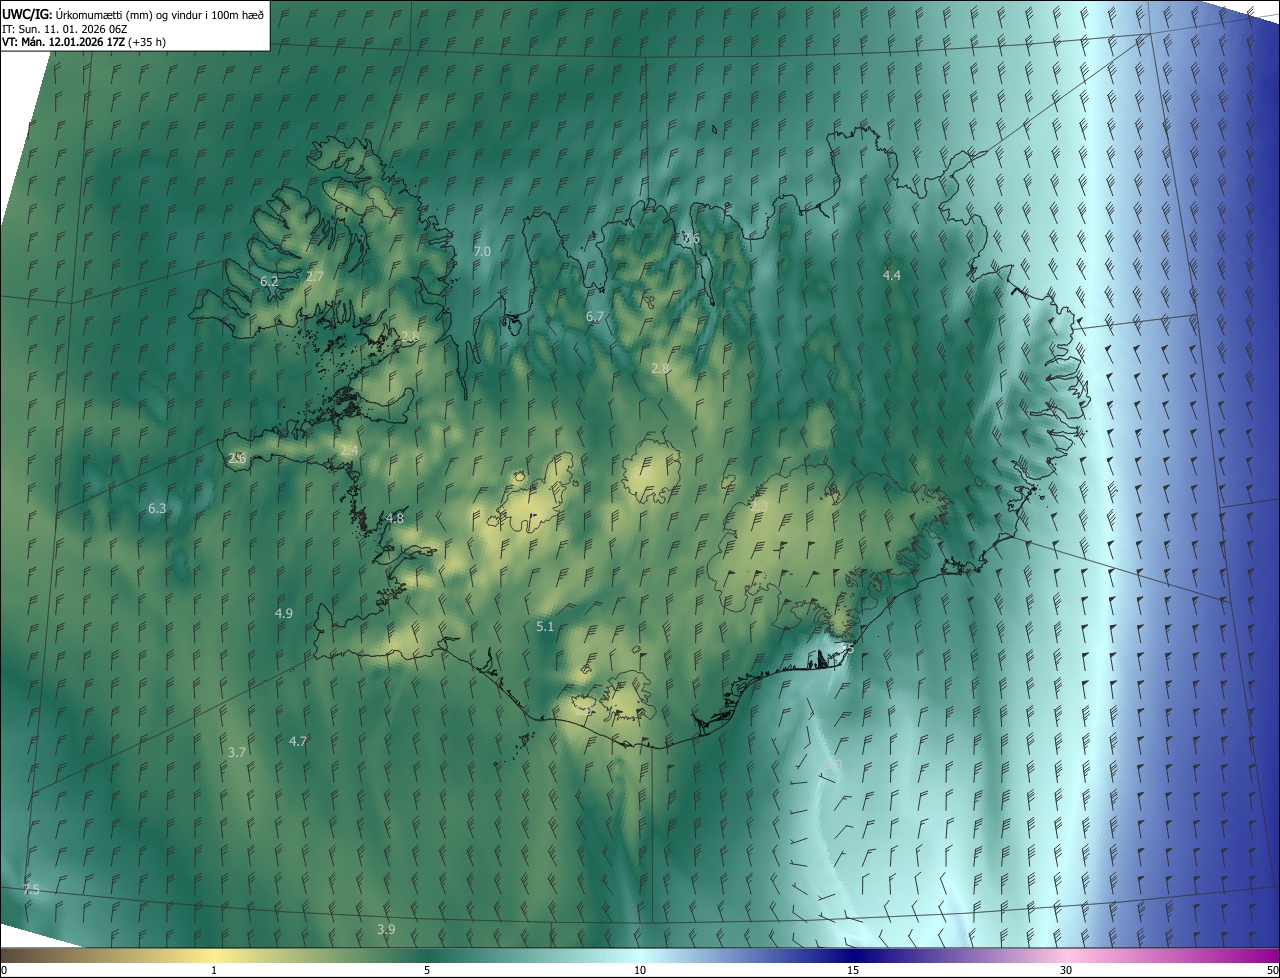Click the colorbar tick label 5
The height and width of the screenshot is (978, 1280).
(427, 970)
